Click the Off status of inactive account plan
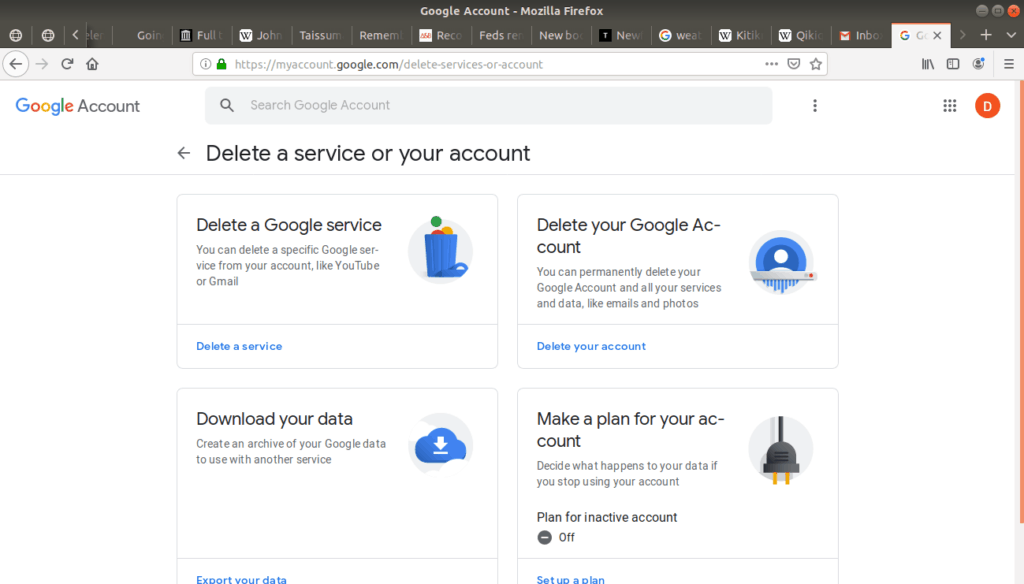1024x584 pixels. click(556, 537)
